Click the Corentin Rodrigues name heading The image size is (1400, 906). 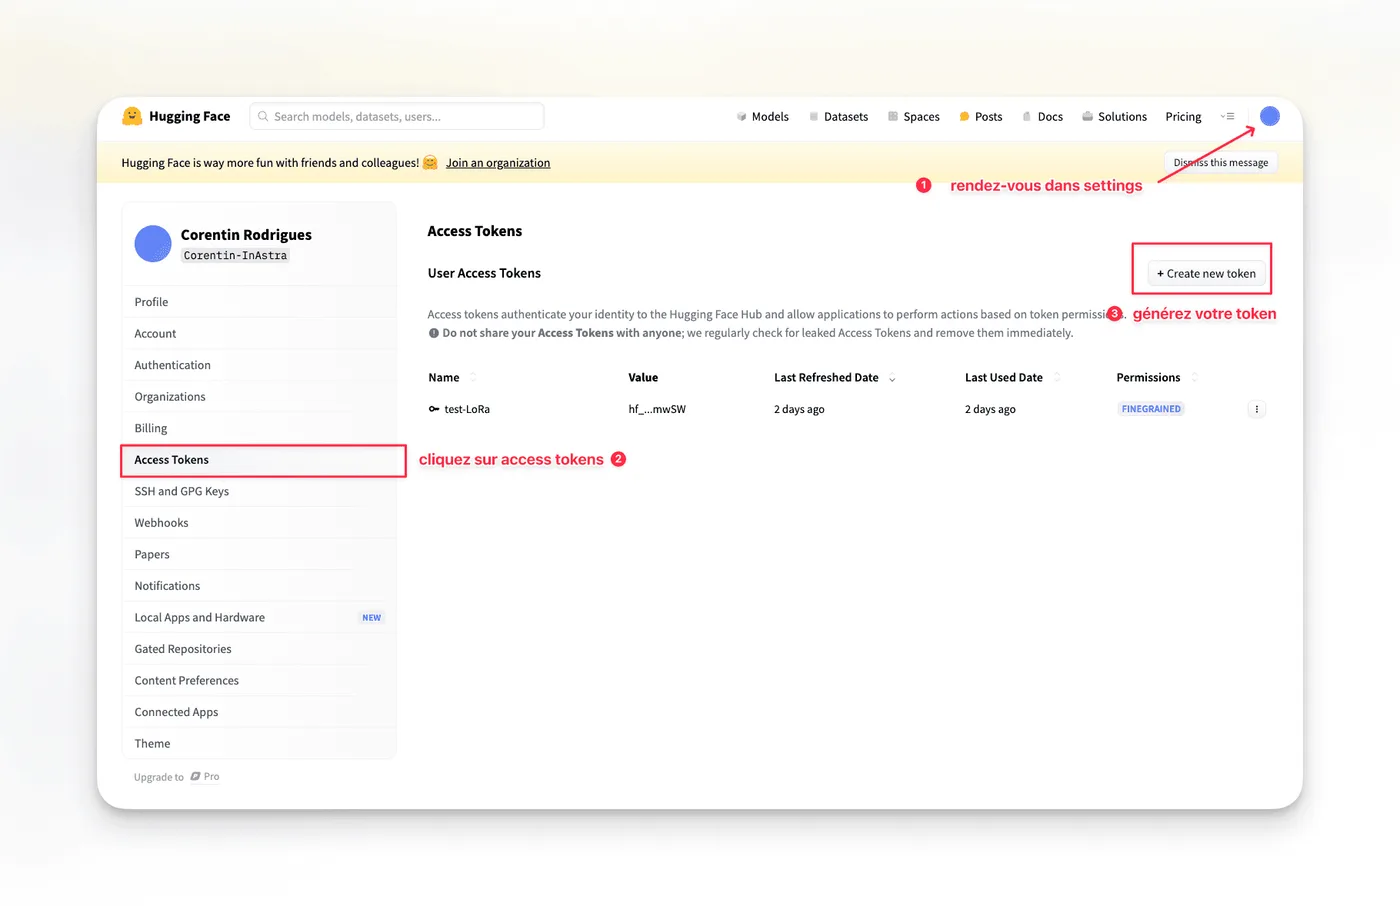(246, 235)
